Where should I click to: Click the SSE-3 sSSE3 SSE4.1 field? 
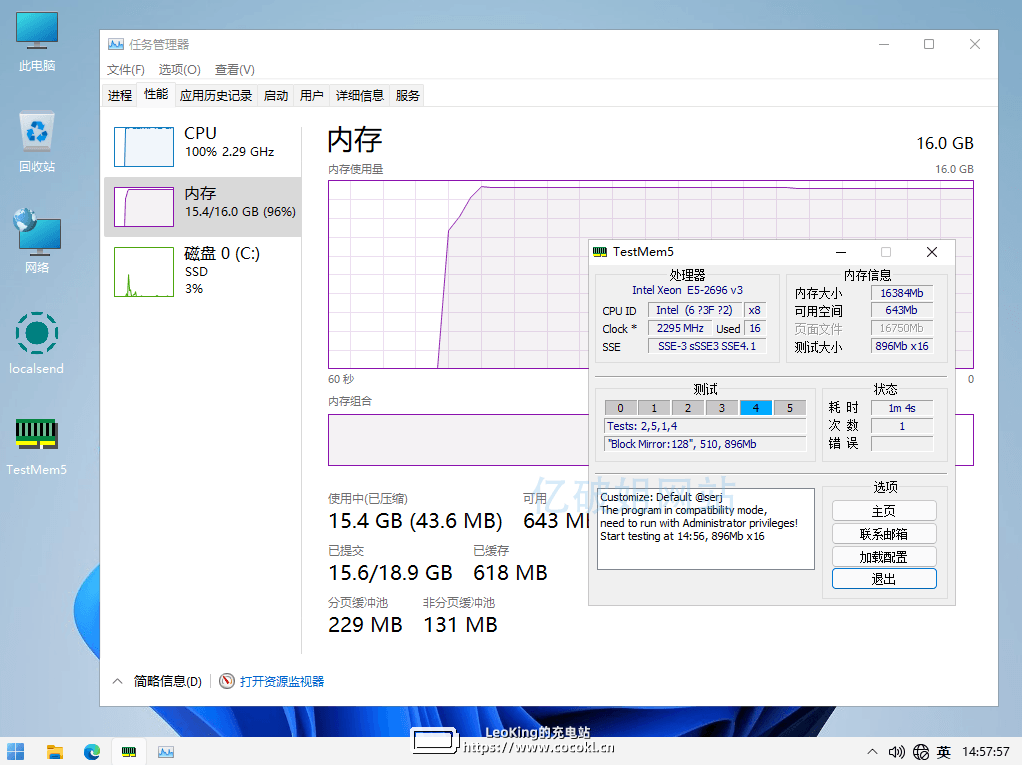point(707,347)
